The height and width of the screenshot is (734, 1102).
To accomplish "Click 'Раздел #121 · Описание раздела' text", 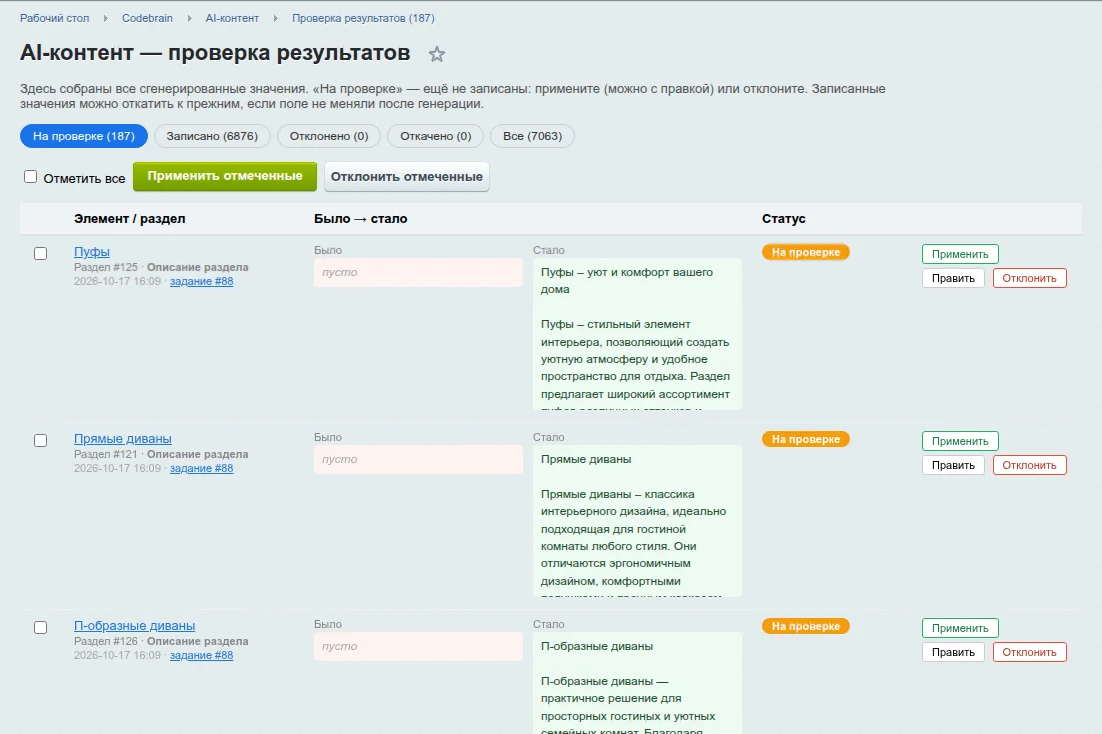I will 161,454.
